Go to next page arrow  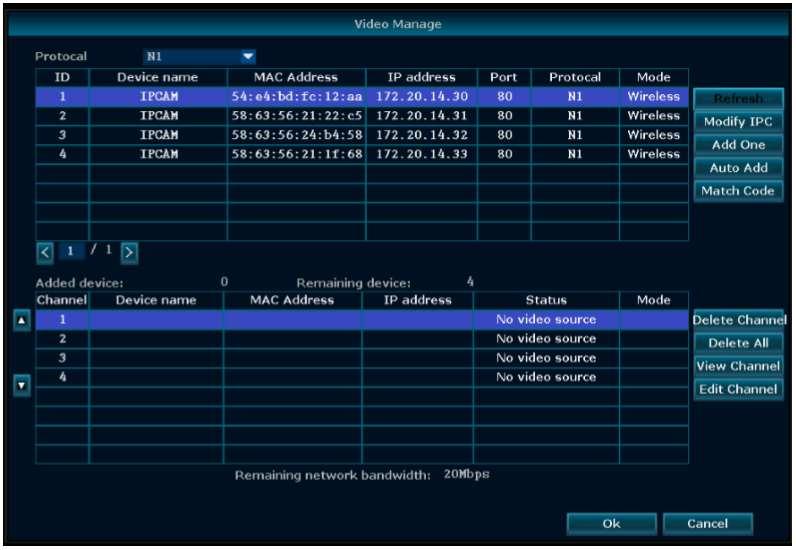pos(129,252)
